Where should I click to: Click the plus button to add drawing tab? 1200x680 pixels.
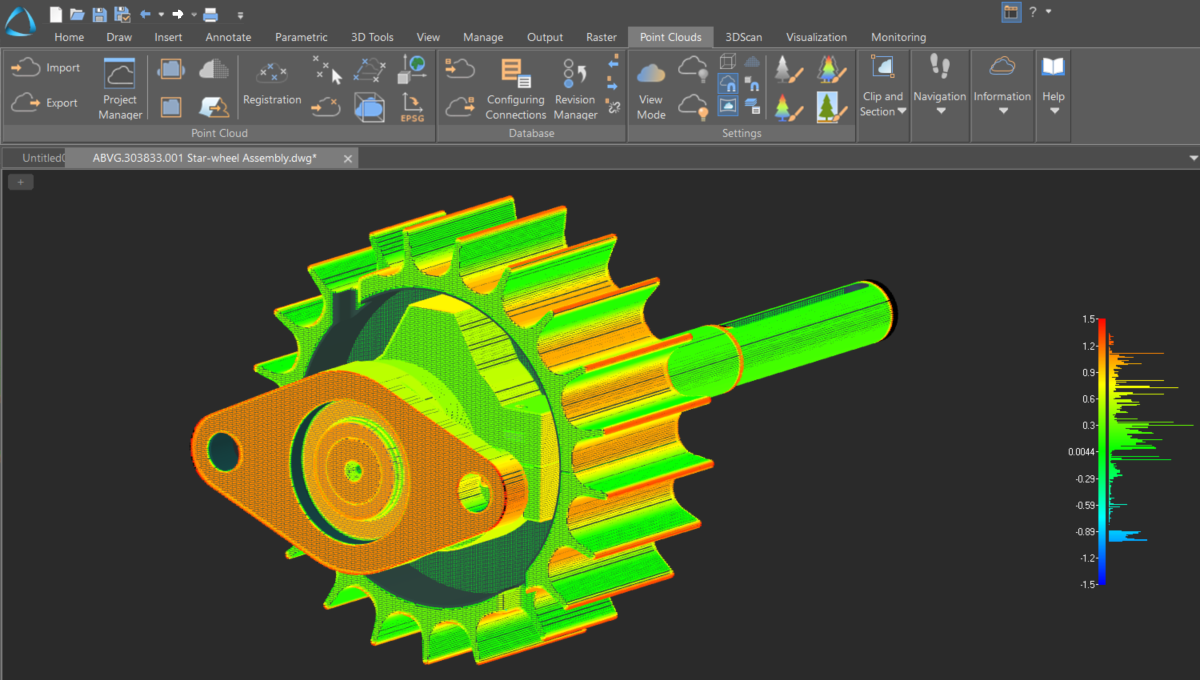coord(21,181)
